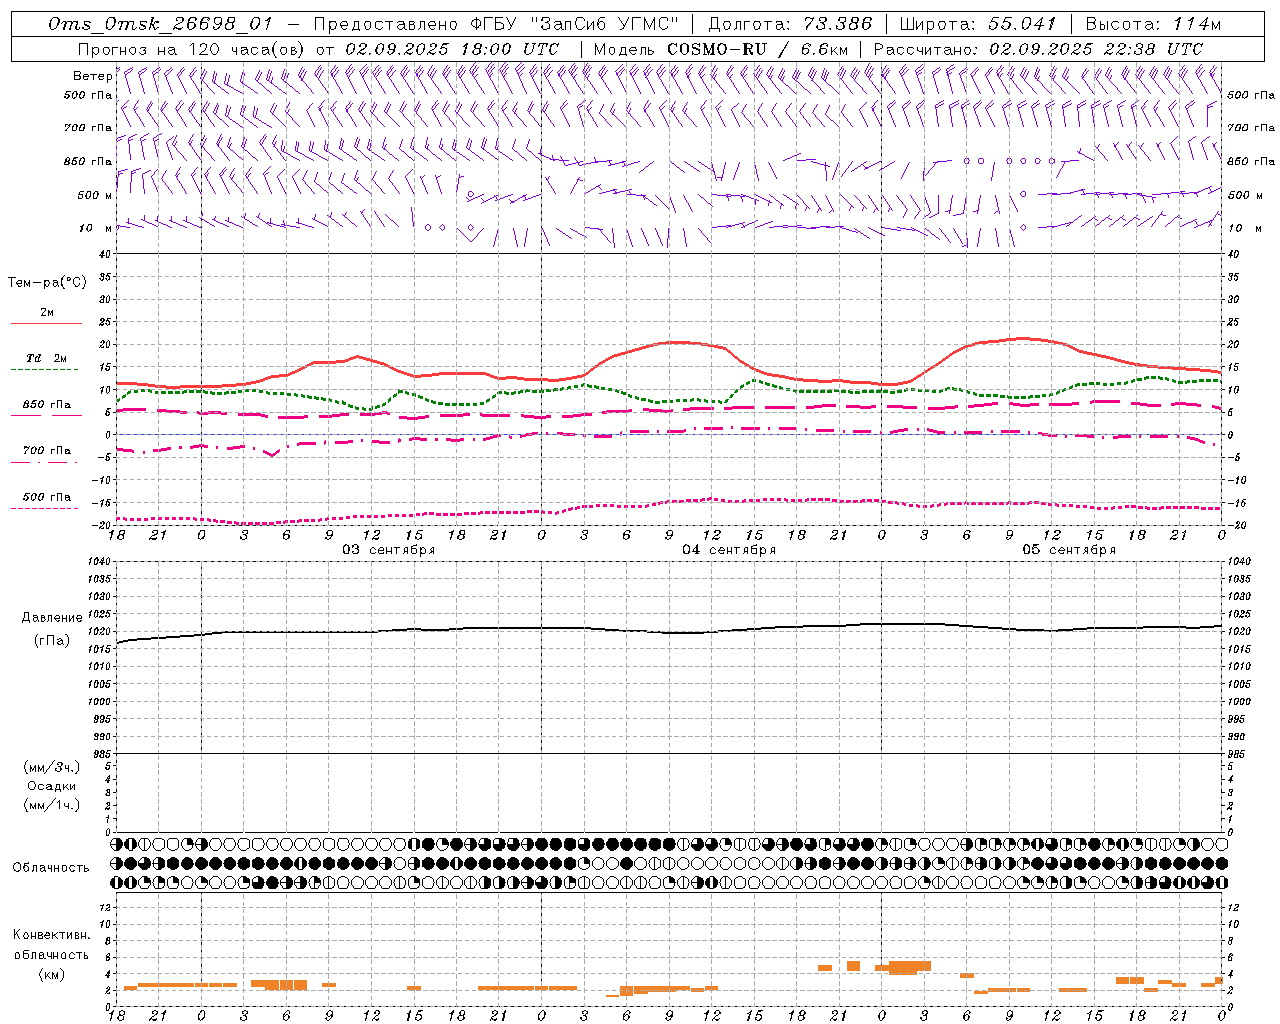Click the Долгота: 73.386 header field
Screen dimensions: 1280x1024
790,24
